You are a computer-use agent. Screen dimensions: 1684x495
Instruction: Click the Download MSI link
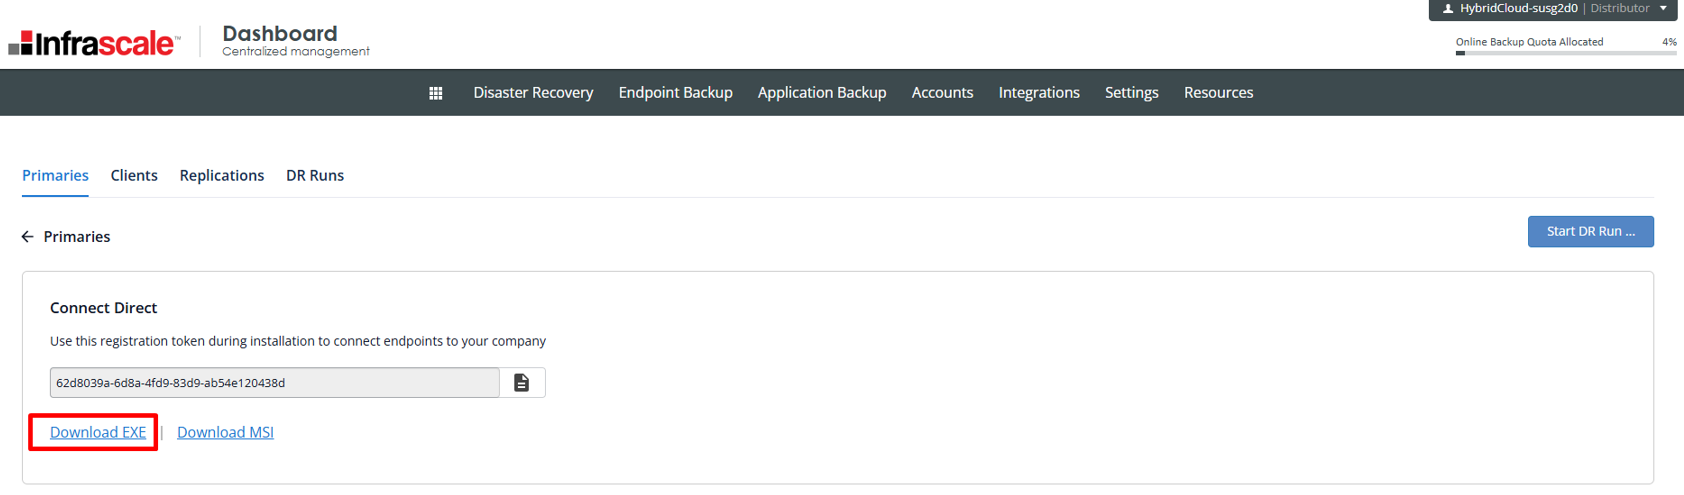click(225, 432)
